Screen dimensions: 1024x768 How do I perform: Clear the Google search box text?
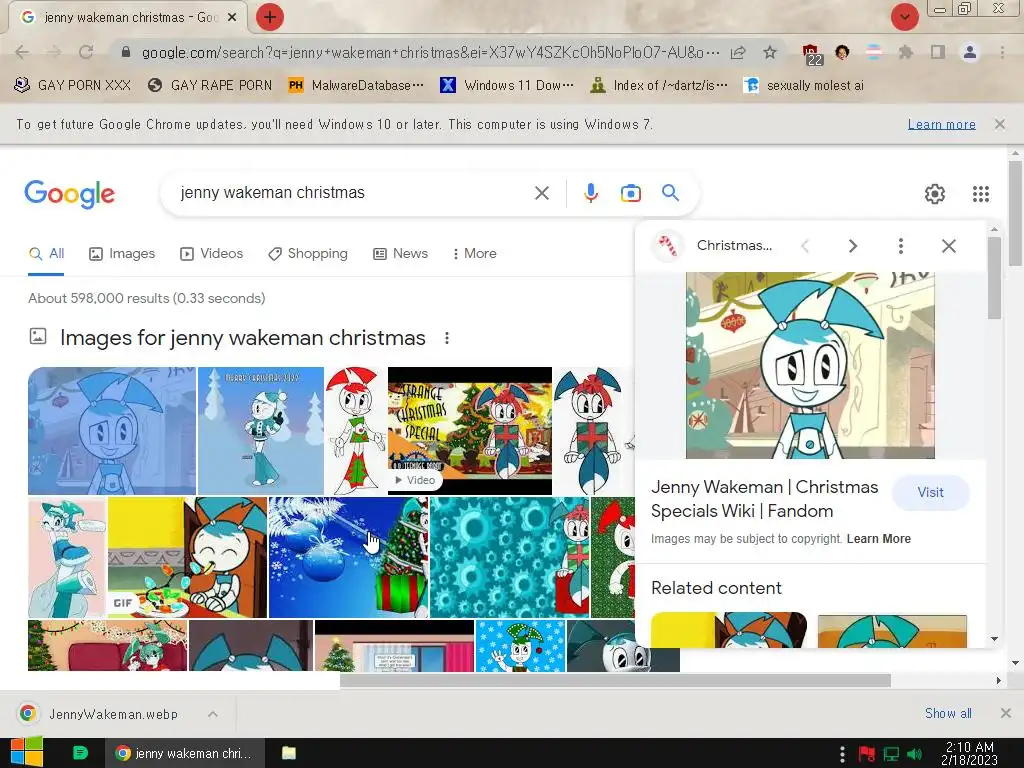tap(541, 193)
